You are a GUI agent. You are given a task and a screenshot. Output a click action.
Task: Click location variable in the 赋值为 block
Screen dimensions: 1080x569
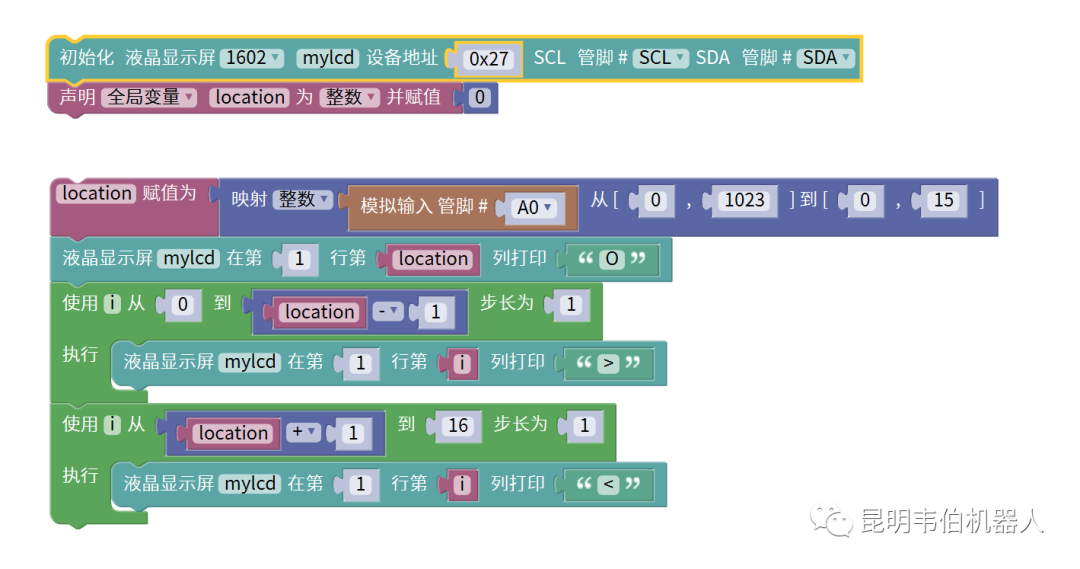tap(96, 193)
